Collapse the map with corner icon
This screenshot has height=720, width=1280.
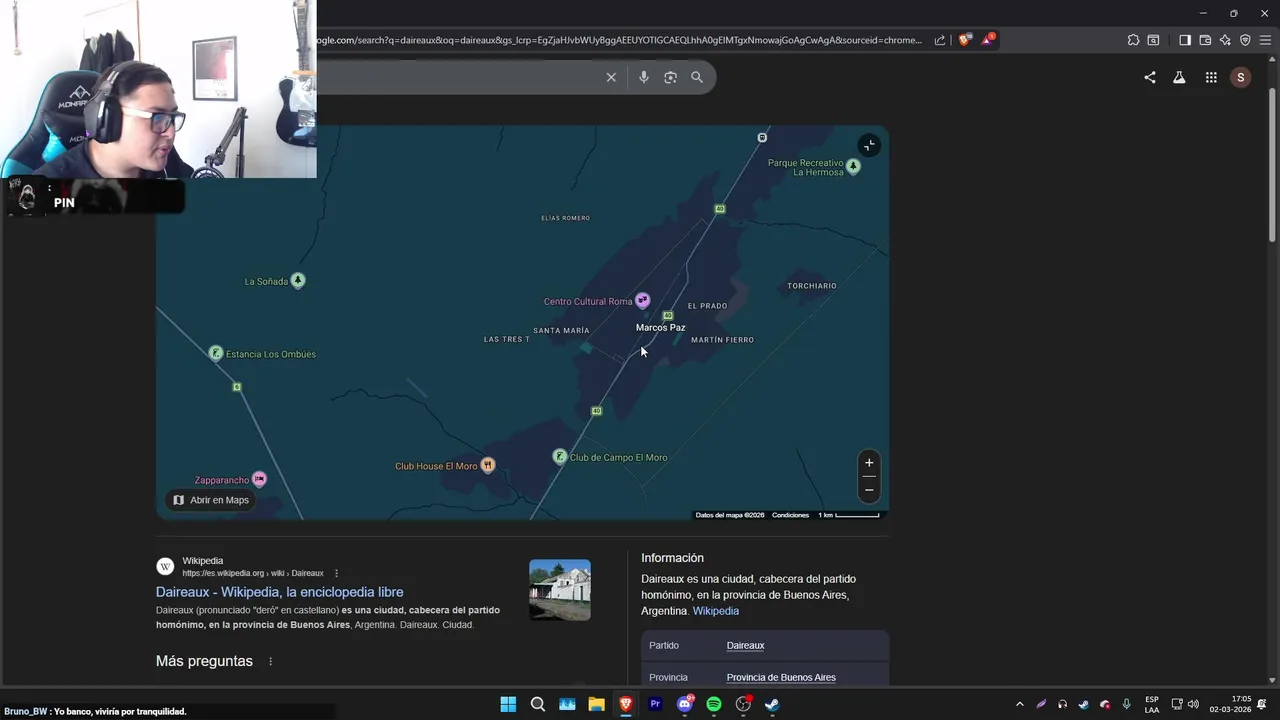(x=869, y=146)
